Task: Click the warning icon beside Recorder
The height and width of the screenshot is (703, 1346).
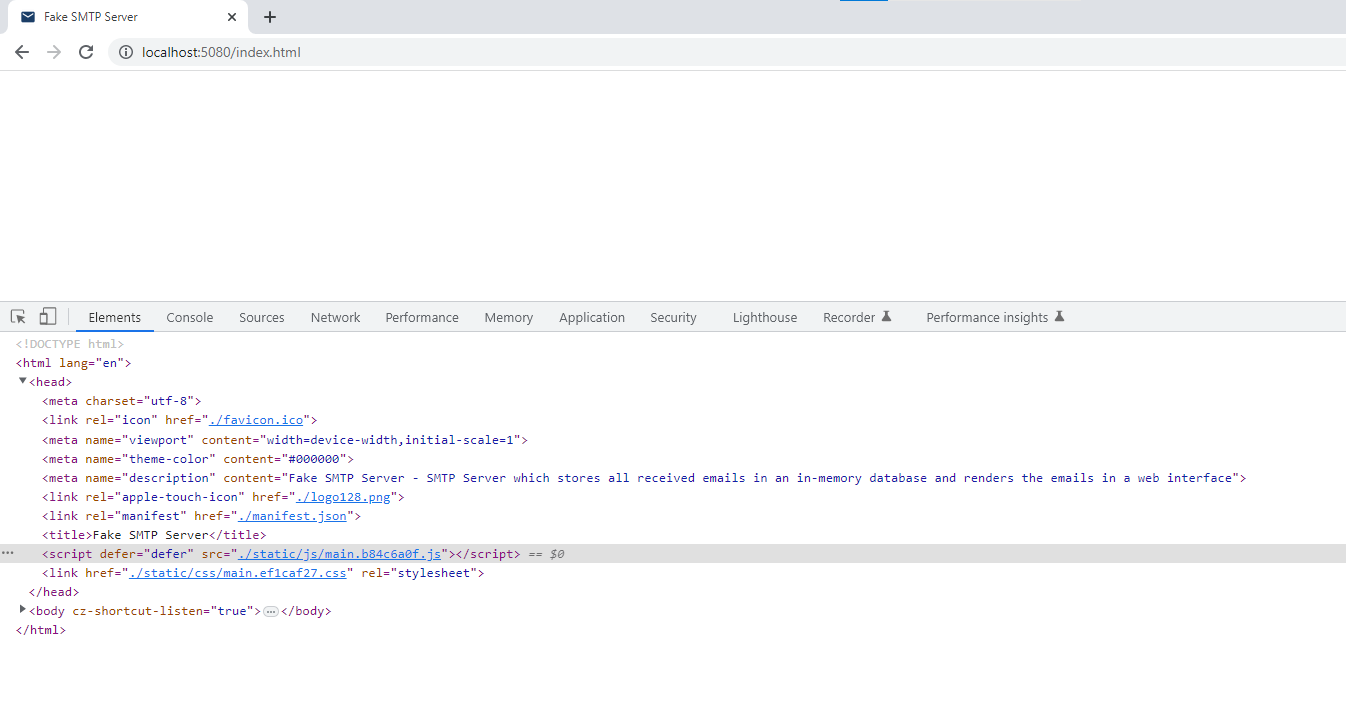Action: pos(886,316)
